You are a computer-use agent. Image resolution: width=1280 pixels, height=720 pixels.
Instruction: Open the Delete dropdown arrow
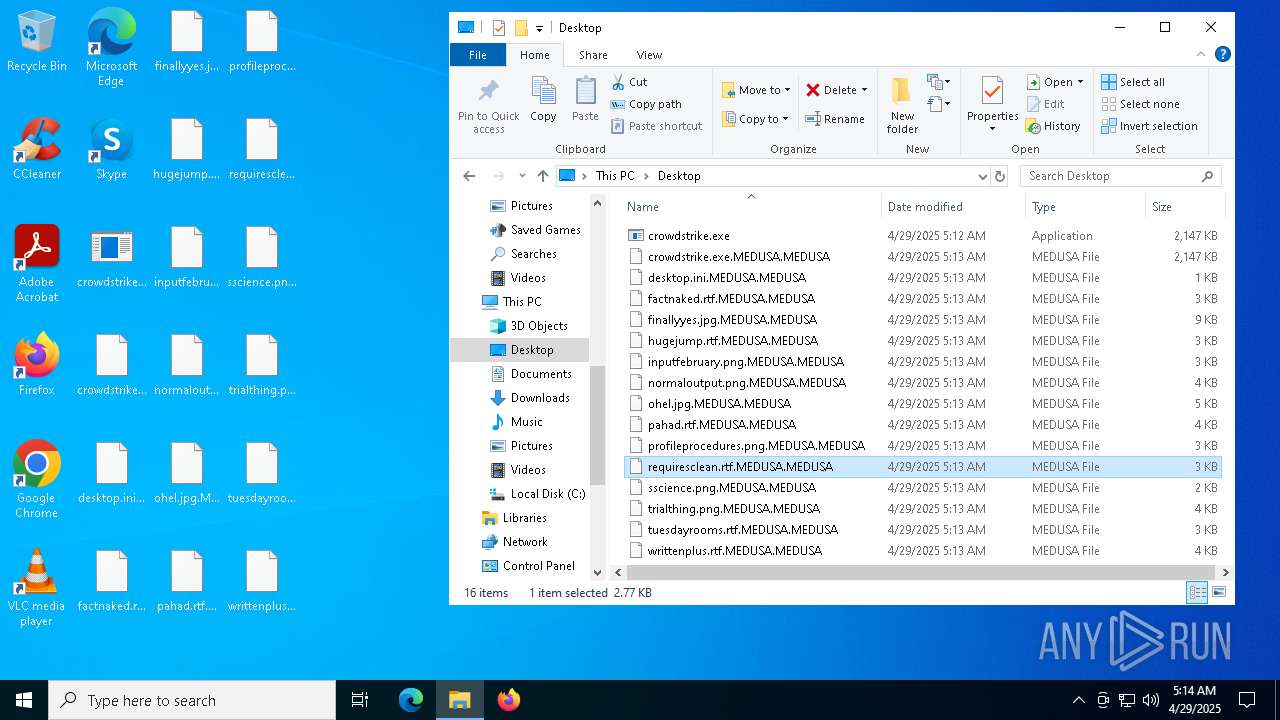[864, 90]
